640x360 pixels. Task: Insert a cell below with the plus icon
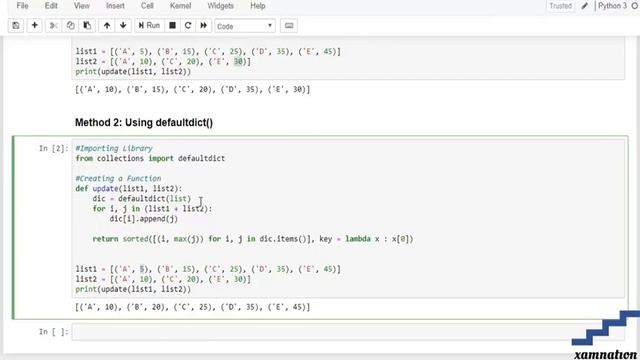[x=35, y=26]
